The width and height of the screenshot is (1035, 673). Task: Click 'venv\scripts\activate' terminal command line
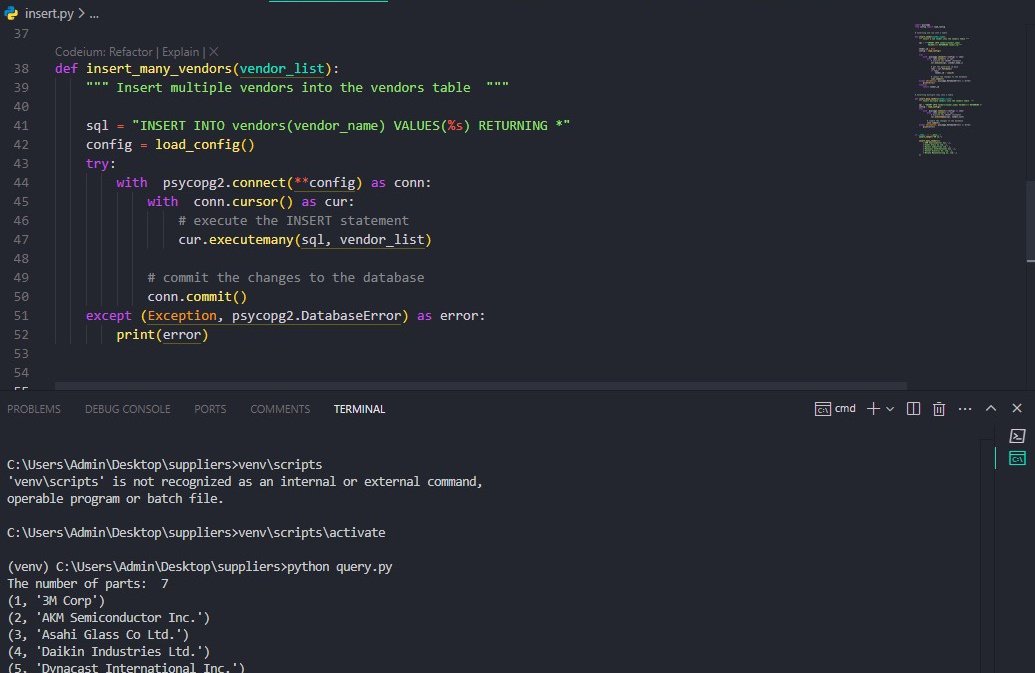(196, 532)
